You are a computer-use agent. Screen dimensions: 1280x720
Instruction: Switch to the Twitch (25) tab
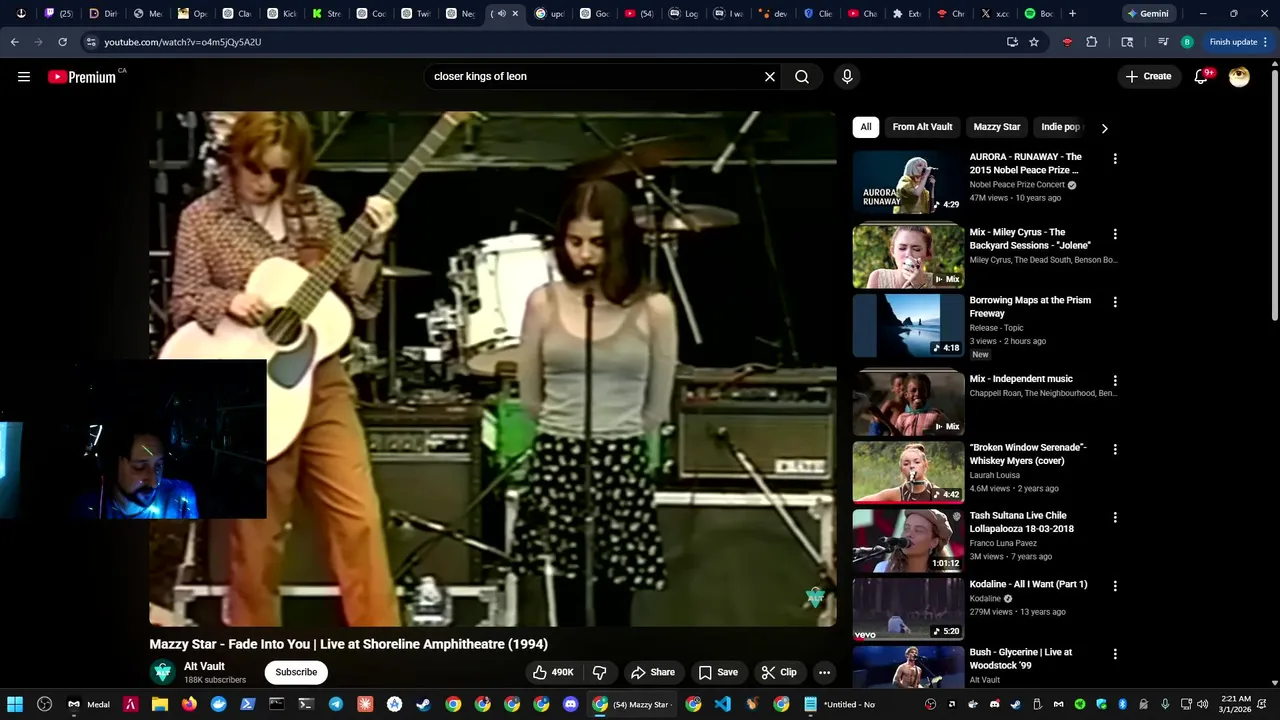(x=60, y=14)
